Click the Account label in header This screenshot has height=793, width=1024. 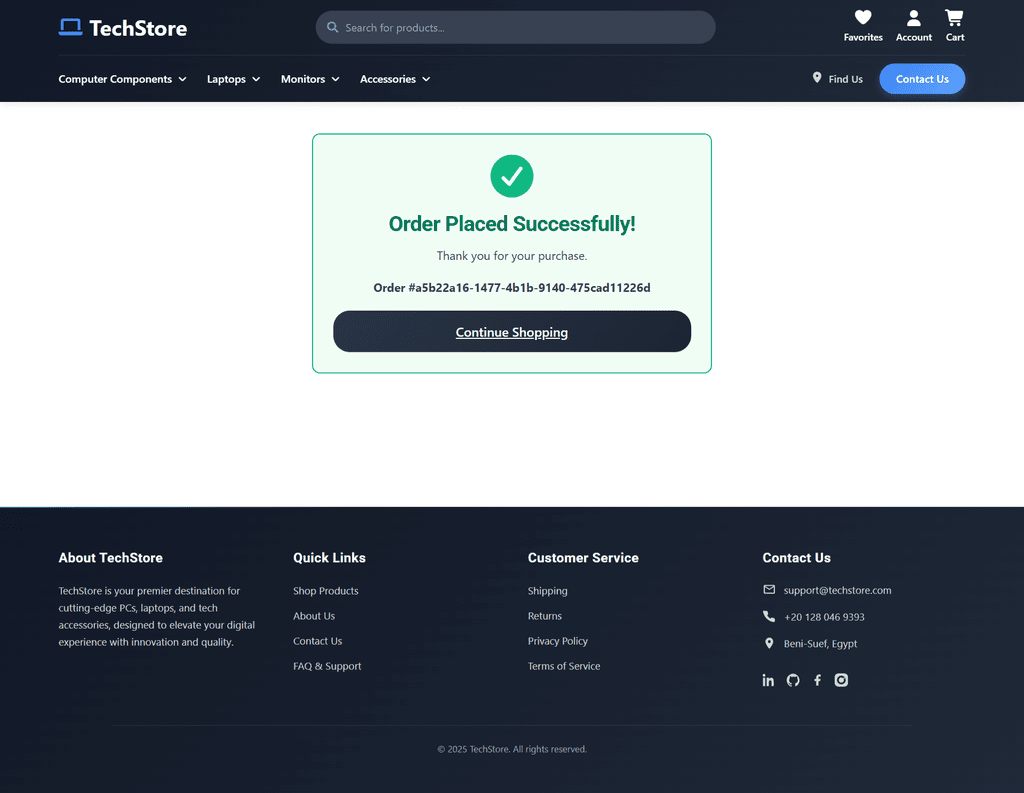click(914, 37)
